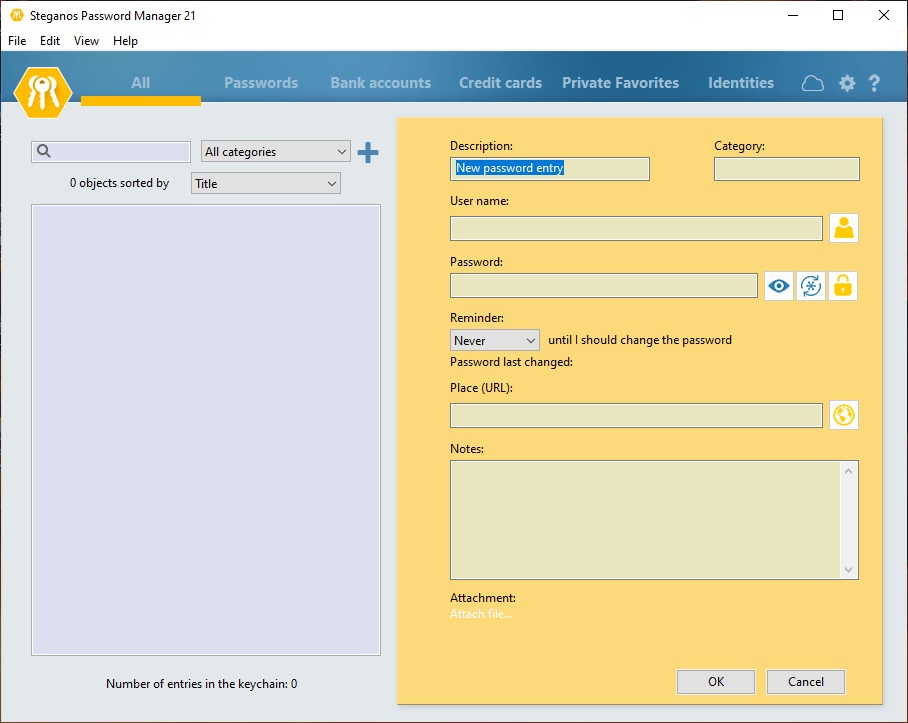Select the Identities tab

click(740, 83)
